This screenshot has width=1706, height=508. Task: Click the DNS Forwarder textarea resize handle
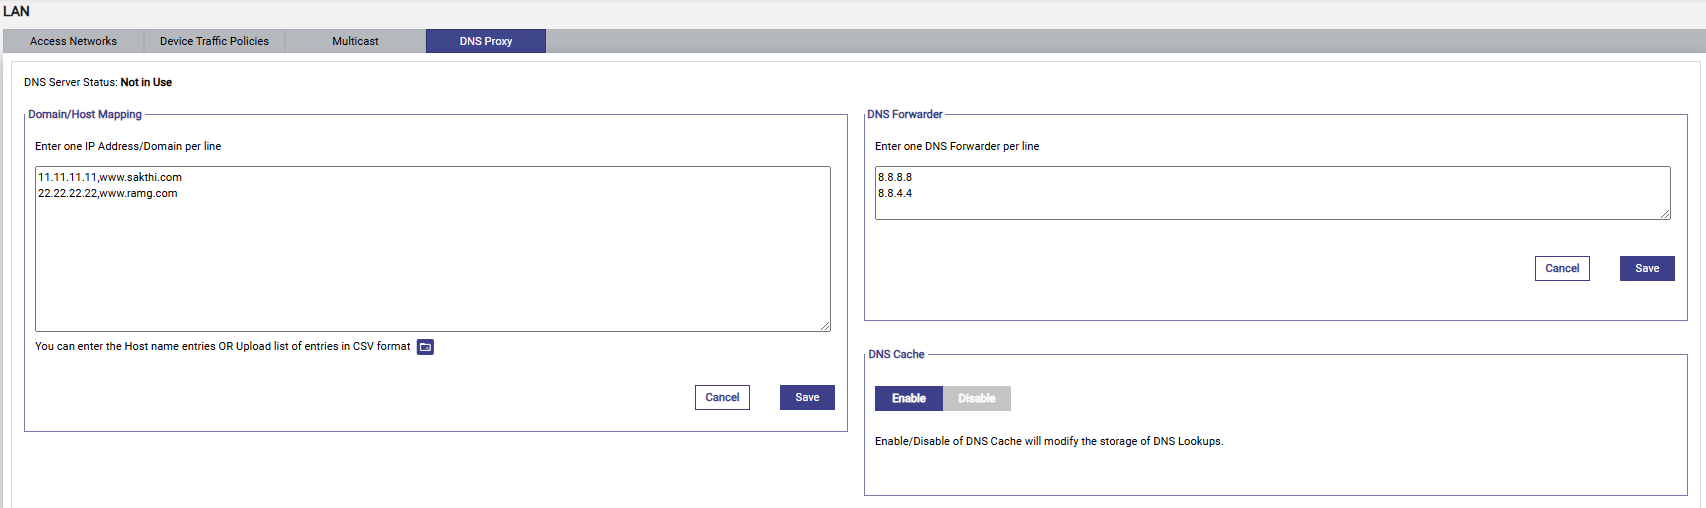[1665, 214]
